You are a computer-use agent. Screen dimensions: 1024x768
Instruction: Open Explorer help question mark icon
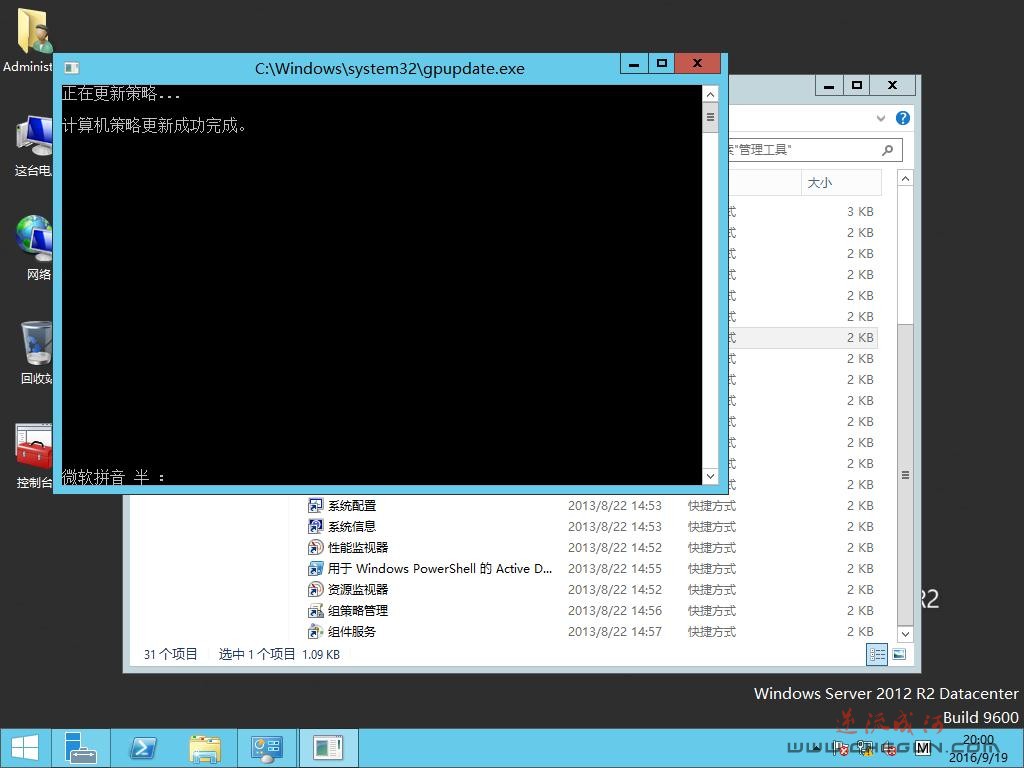[903, 118]
